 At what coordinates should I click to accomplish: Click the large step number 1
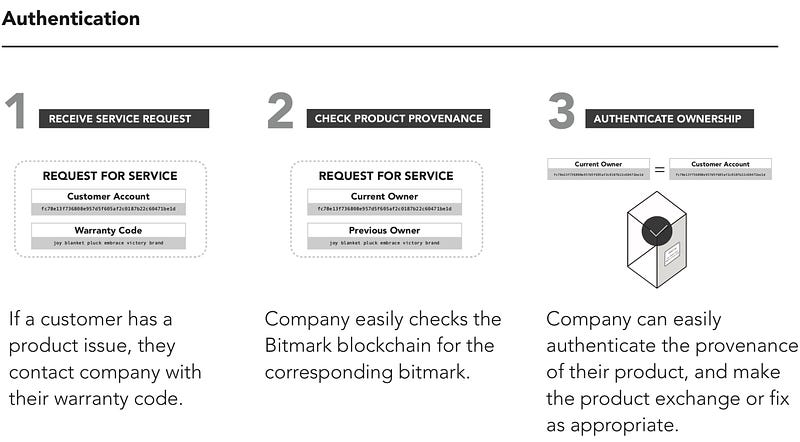tap(17, 110)
